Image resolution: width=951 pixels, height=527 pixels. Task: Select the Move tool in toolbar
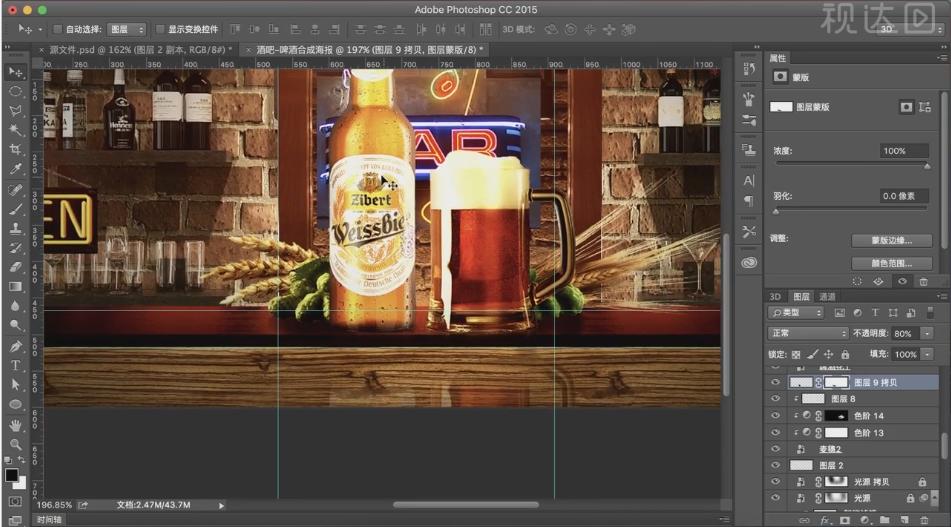(x=16, y=72)
